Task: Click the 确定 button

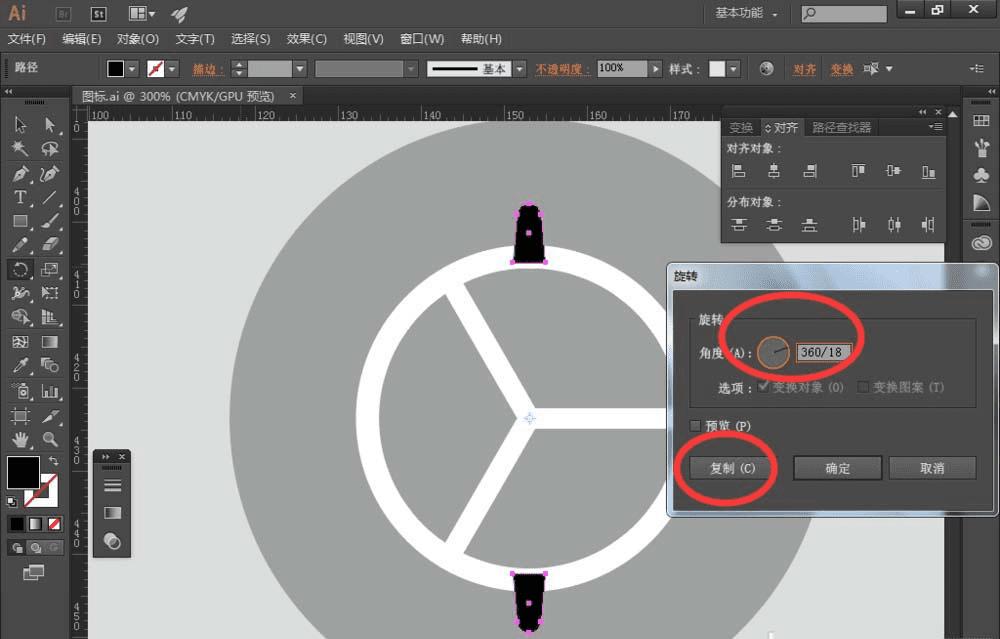Action: point(837,468)
